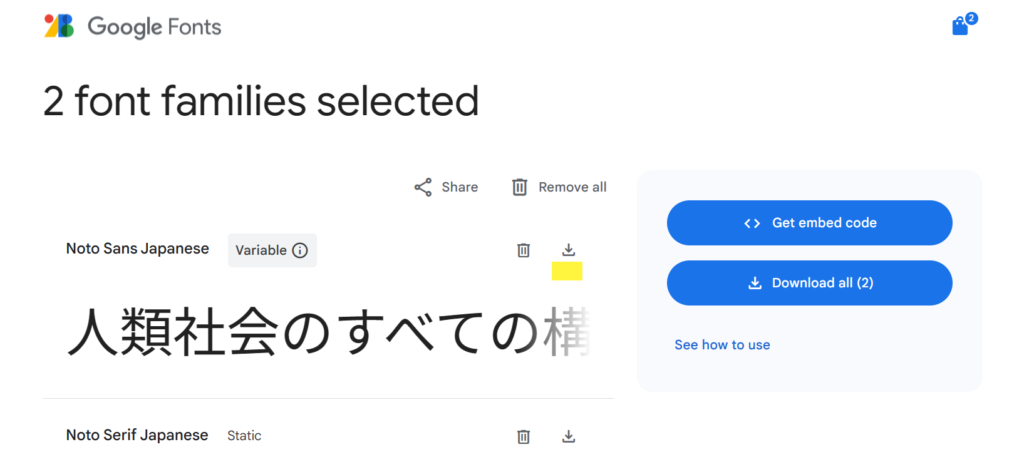1024x462 pixels.
Task: Click the Get embed code button
Action: pyautogui.click(x=809, y=223)
